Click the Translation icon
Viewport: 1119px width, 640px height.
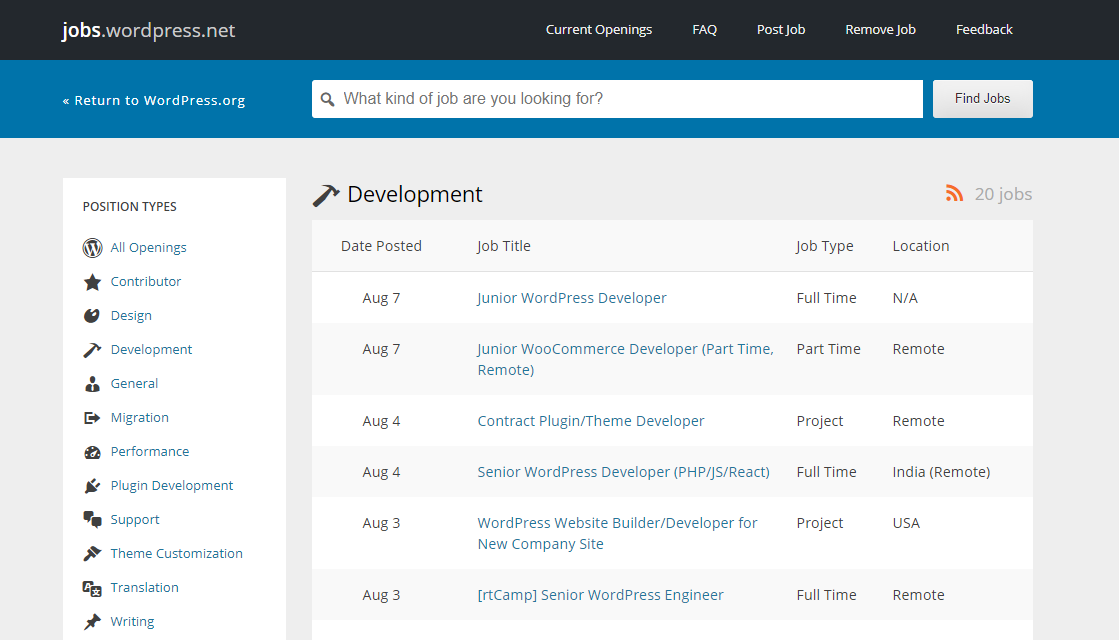pyautogui.click(x=92, y=587)
